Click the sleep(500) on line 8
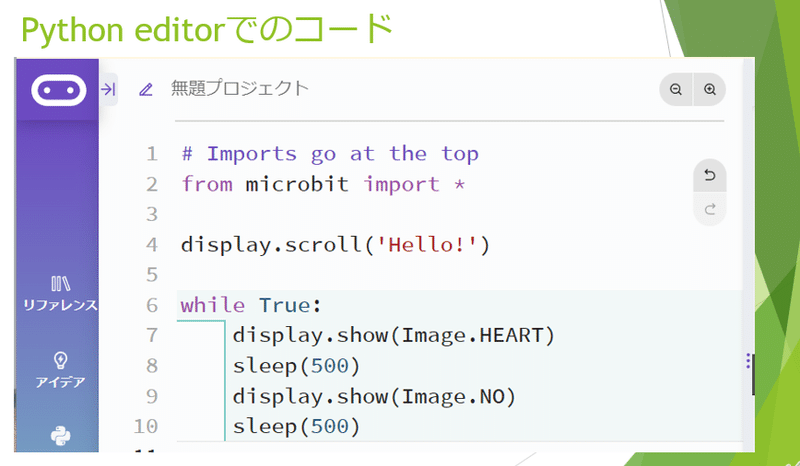The height and width of the screenshot is (466, 800). pyautogui.click(x=296, y=366)
